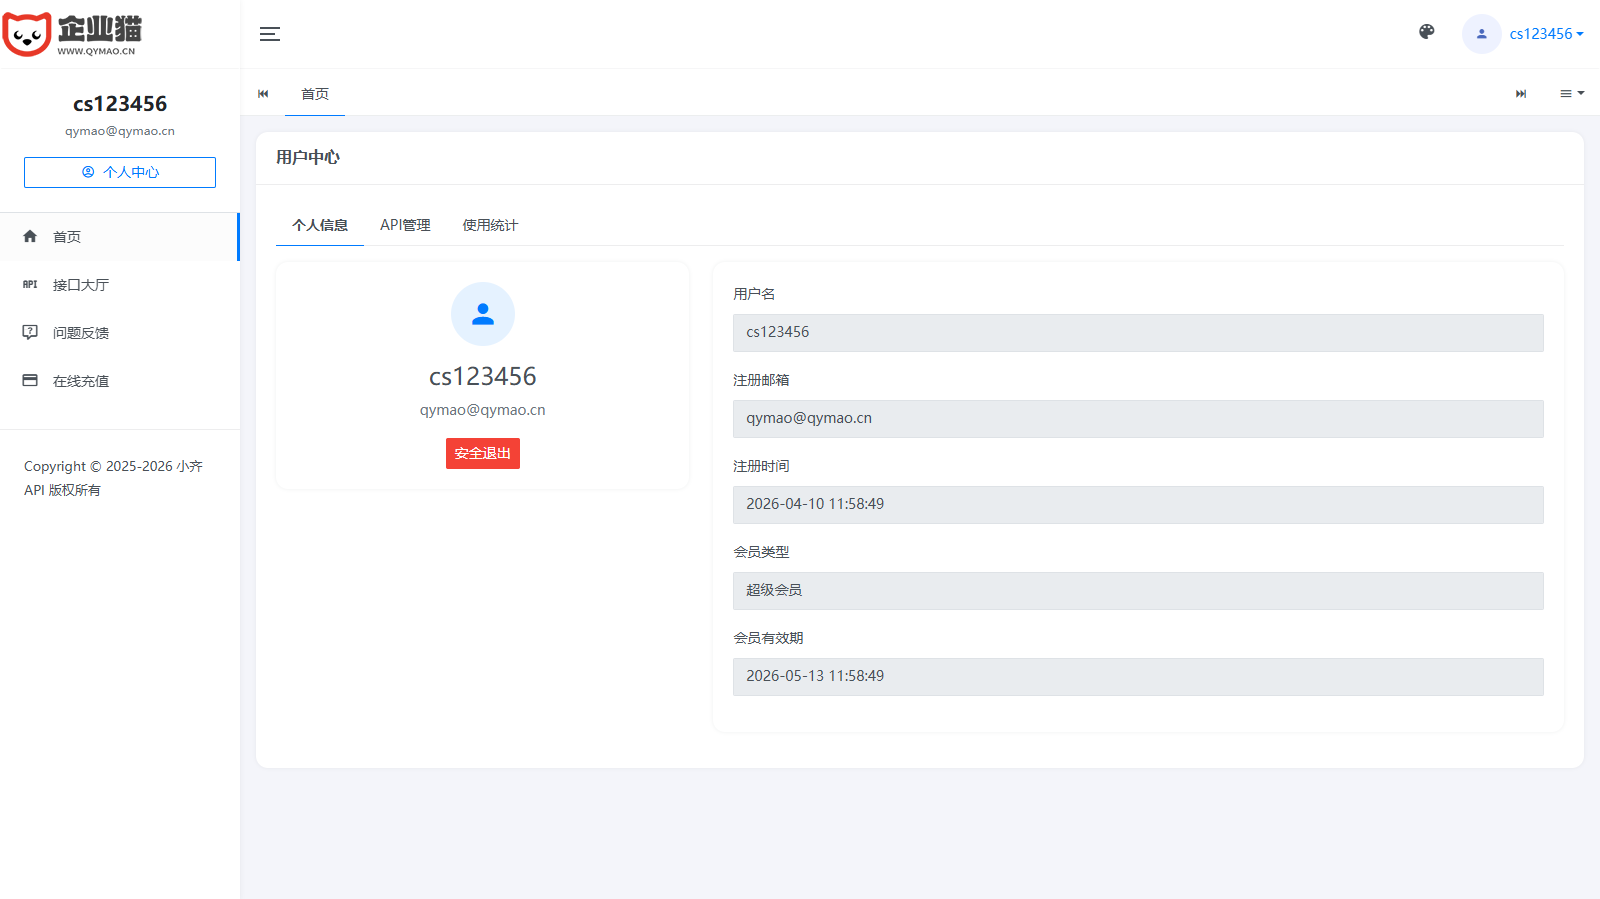This screenshot has height=899, width=1600.
Task: Click the 个人中心 button
Action: [120, 172]
